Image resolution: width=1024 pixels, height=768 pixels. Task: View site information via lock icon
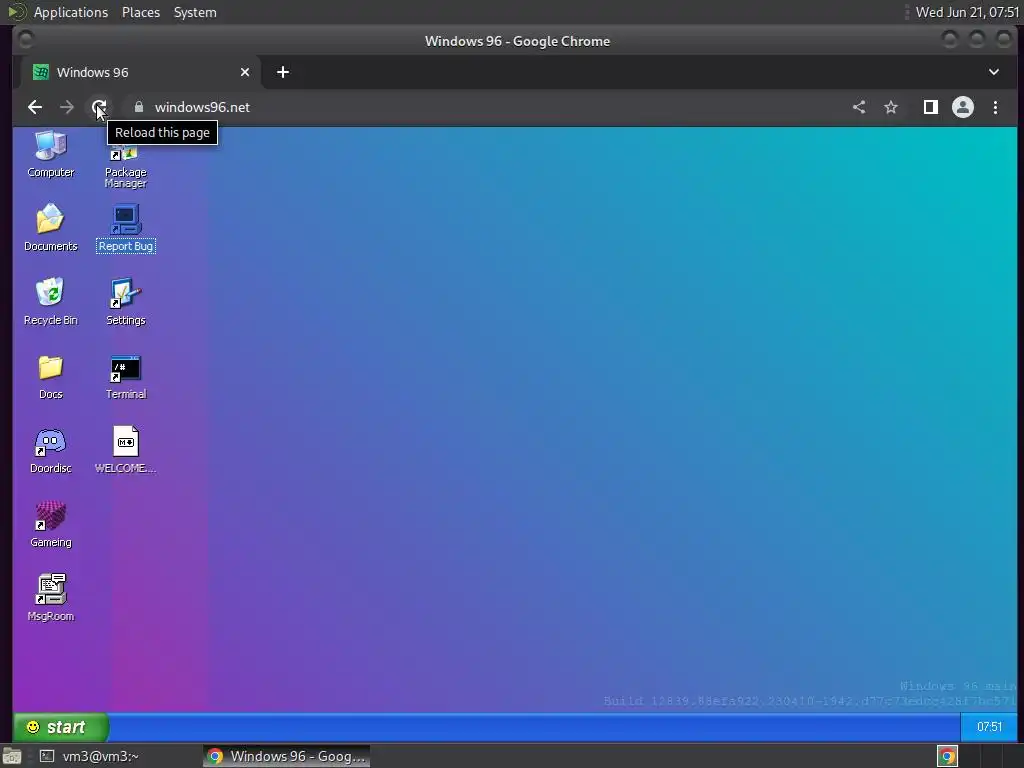[138, 107]
